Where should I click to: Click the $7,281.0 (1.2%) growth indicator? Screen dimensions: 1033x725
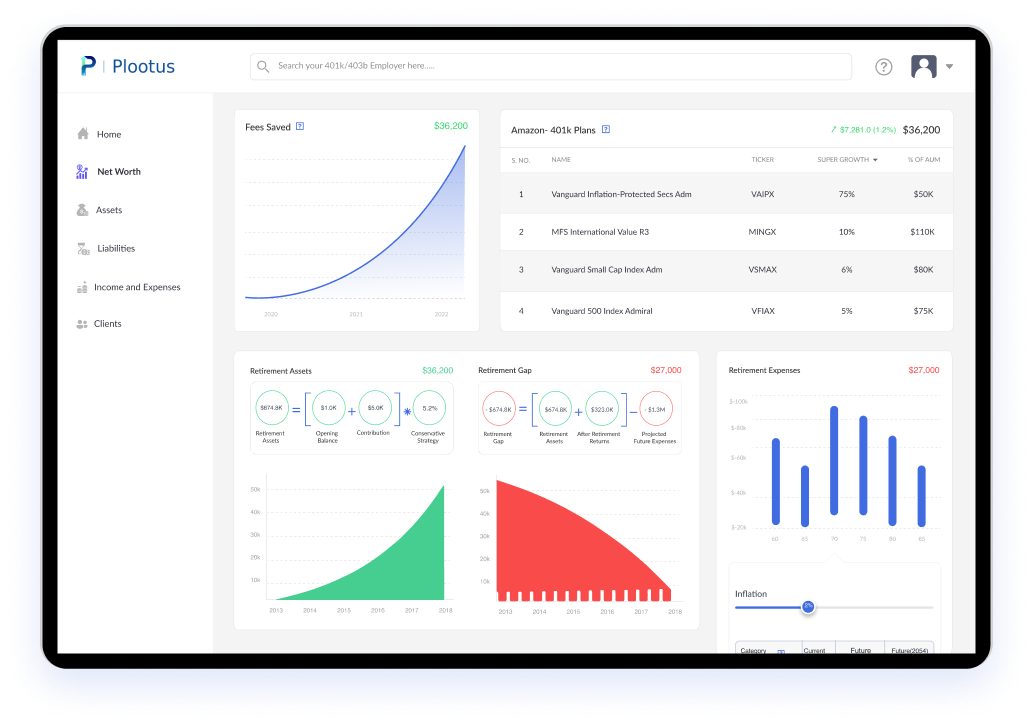tap(864, 130)
